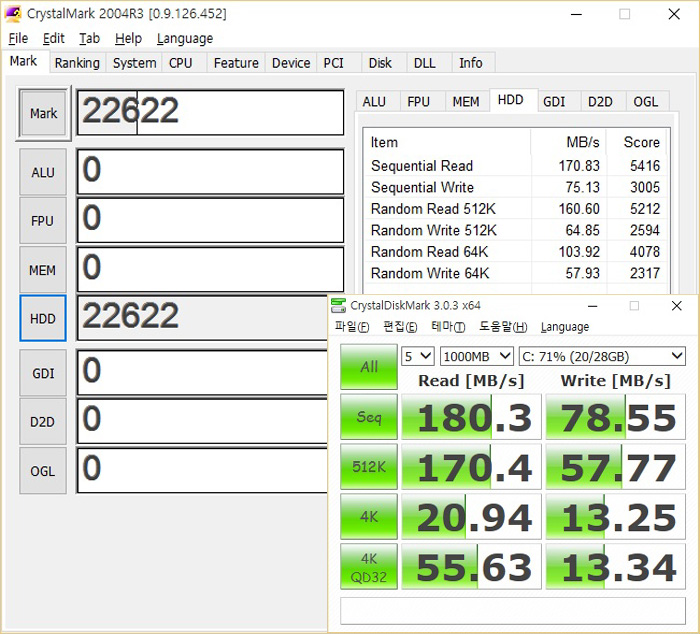The image size is (700, 634).
Task: Click the OGL score field
Action: click(x=202, y=471)
